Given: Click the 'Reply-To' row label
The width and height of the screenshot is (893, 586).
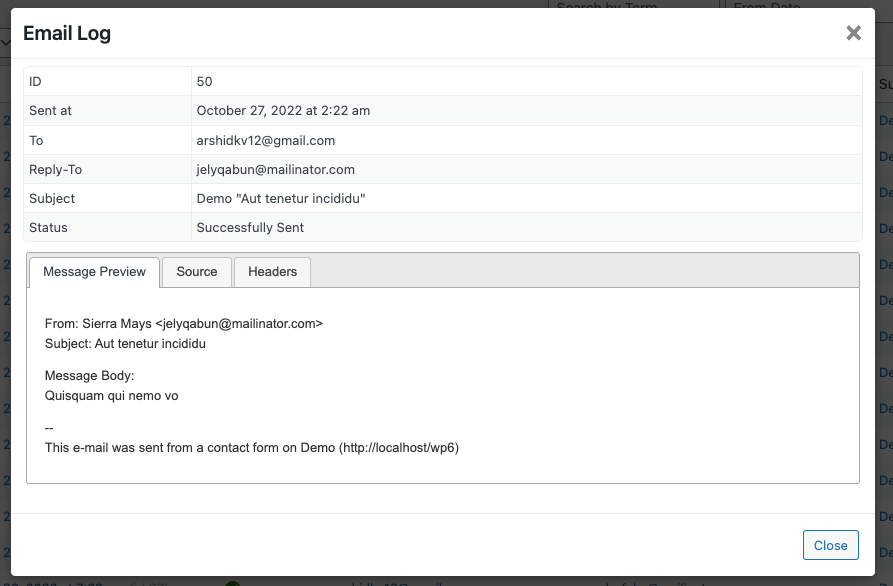Looking at the screenshot, I should [x=55, y=169].
